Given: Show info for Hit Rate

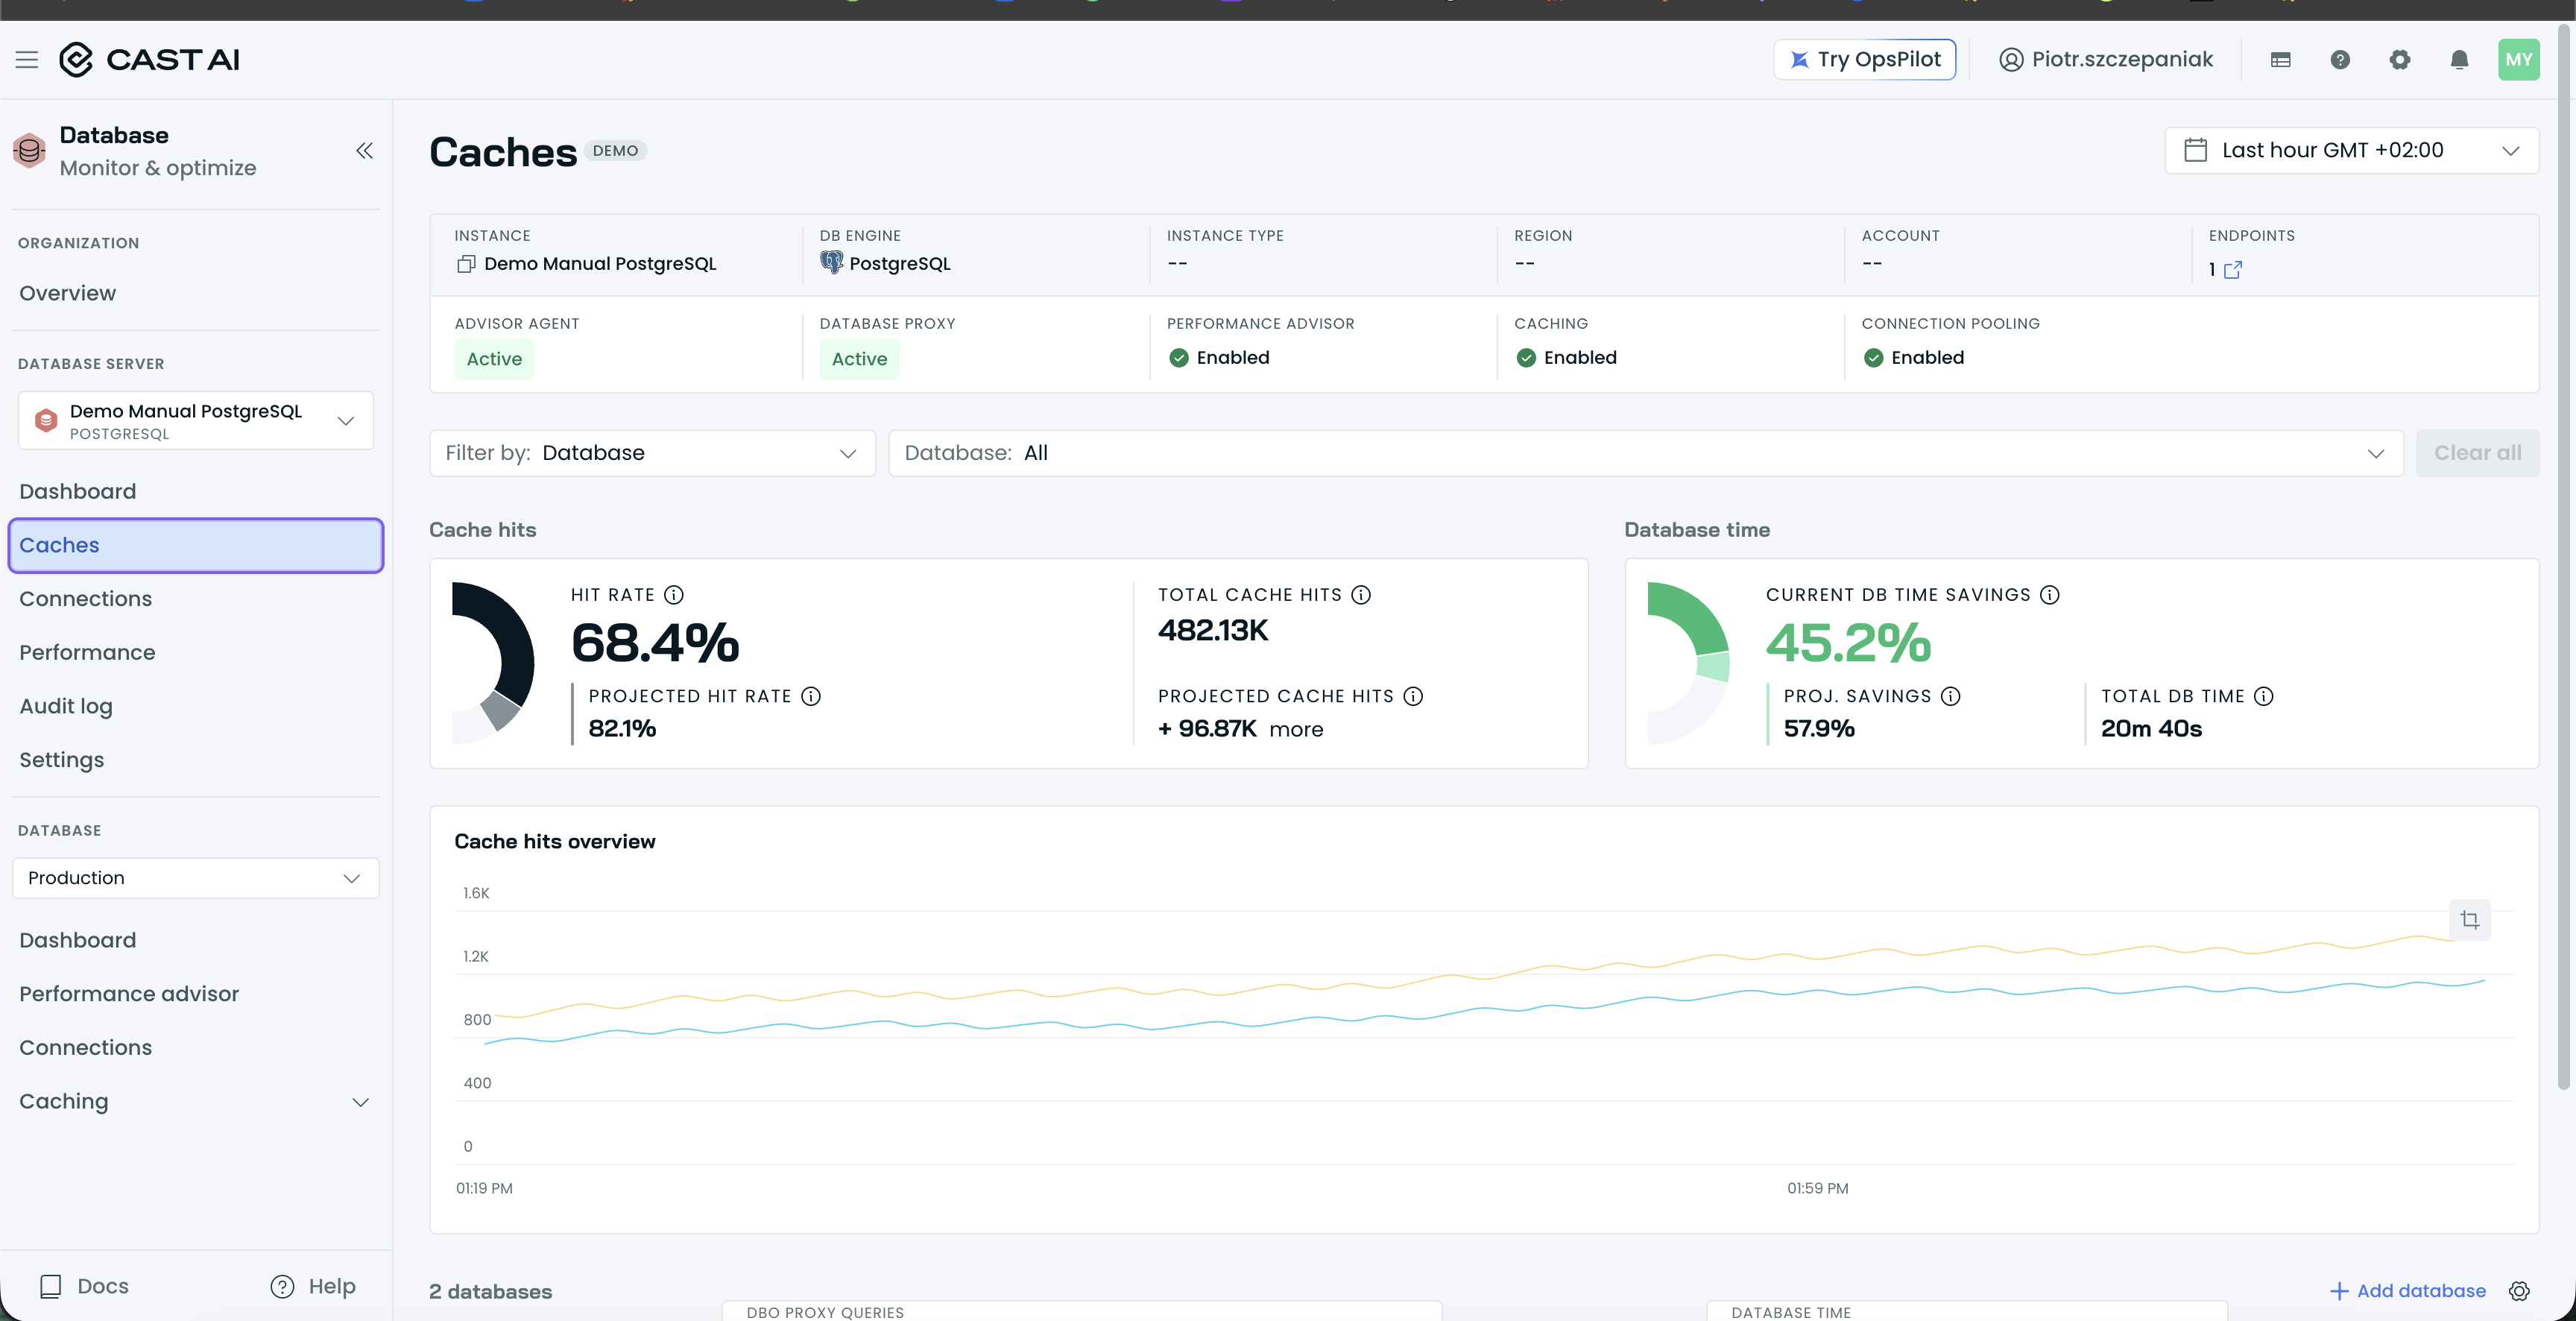Looking at the screenshot, I should point(674,595).
